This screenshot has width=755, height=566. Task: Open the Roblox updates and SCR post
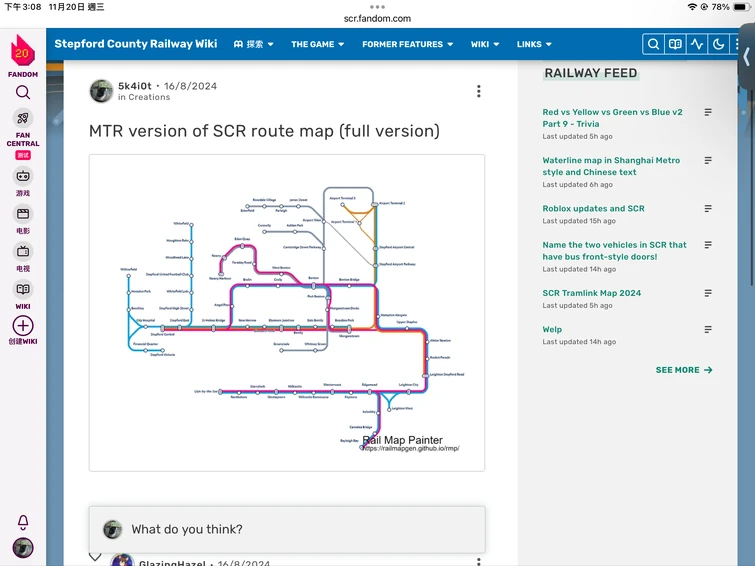click(593, 209)
